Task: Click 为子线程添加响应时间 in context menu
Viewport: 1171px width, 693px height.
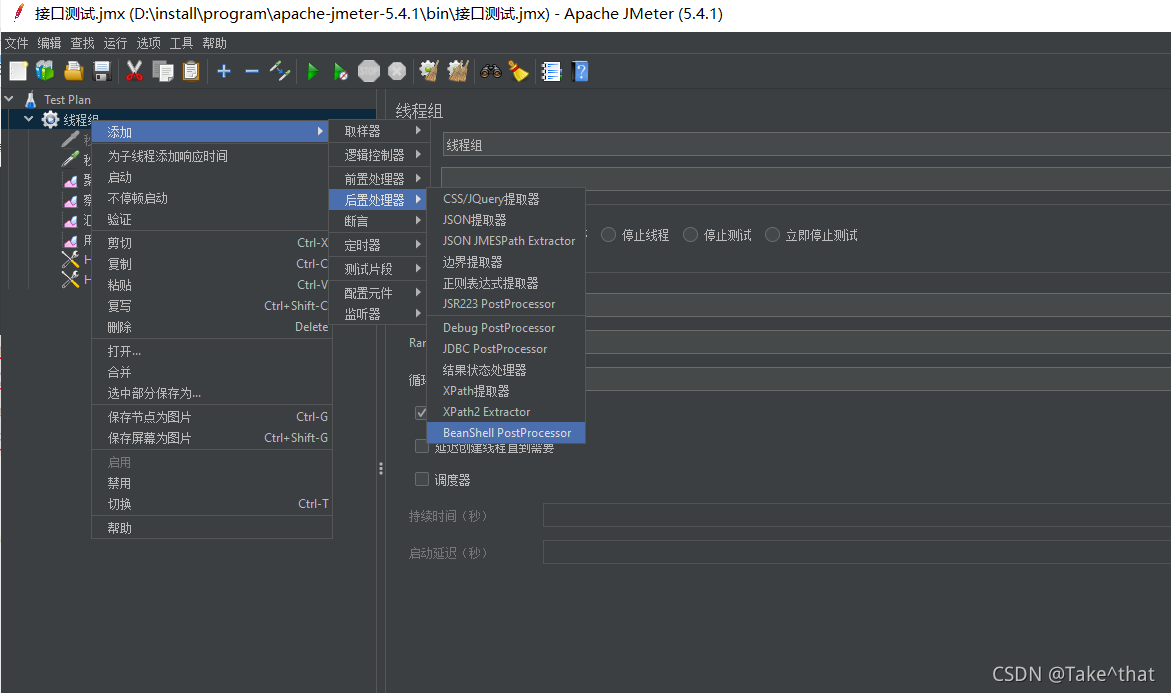Action: pos(211,156)
